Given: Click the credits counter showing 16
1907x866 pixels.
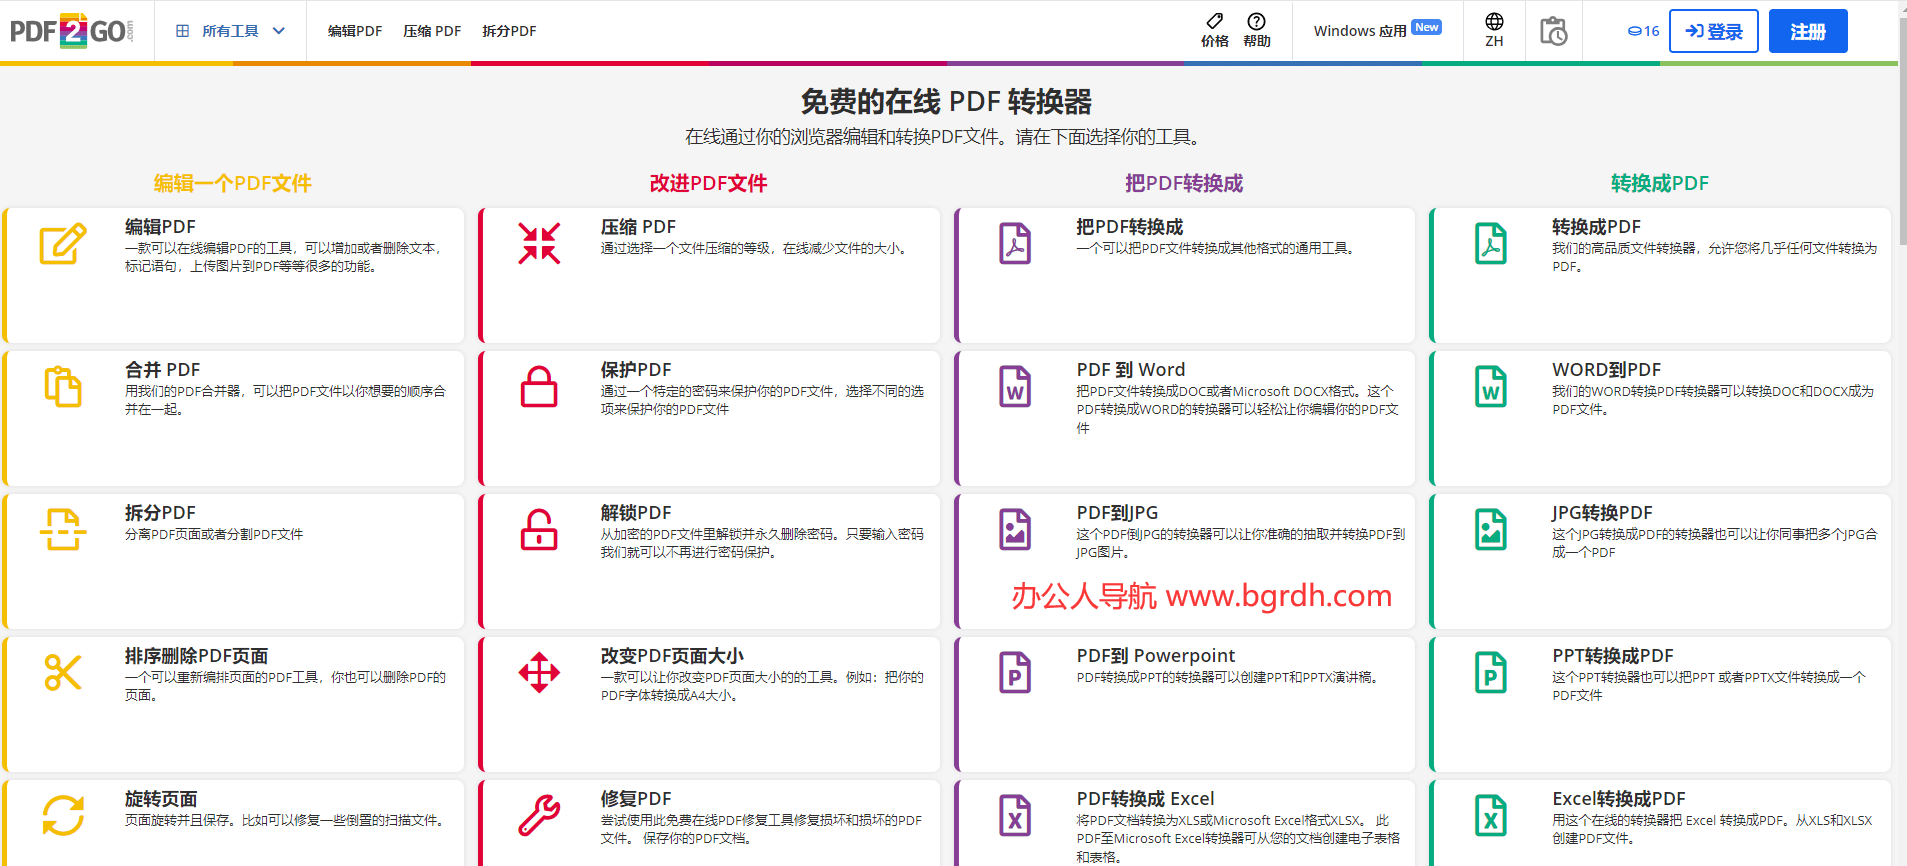Looking at the screenshot, I should [x=1643, y=31].
